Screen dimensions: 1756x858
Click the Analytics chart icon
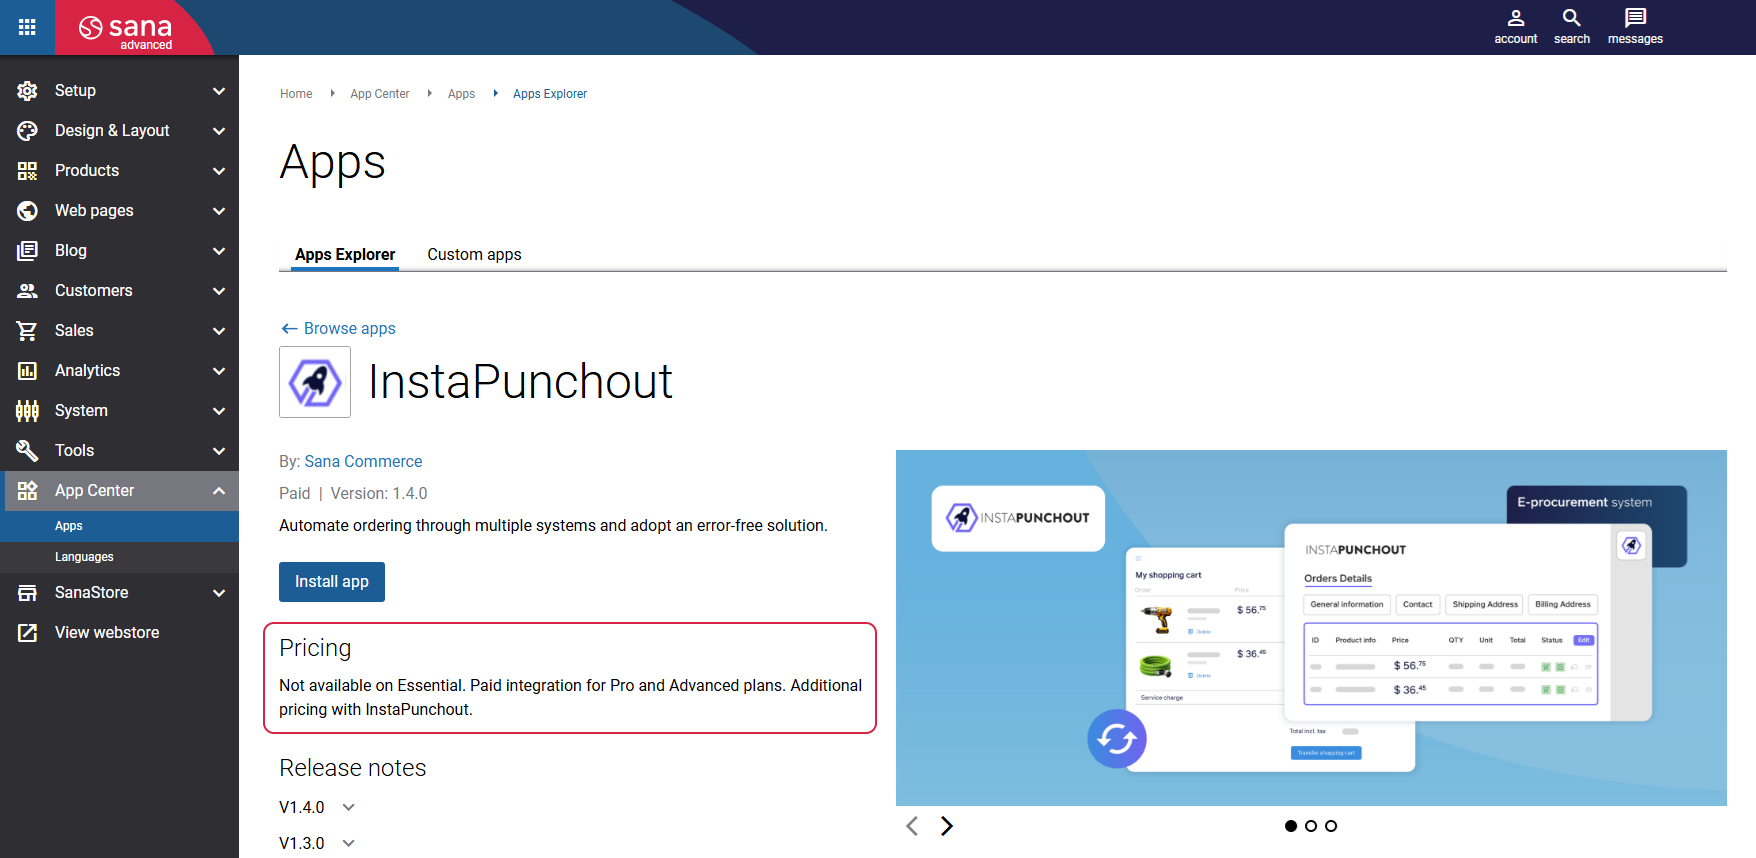(27, 371)
